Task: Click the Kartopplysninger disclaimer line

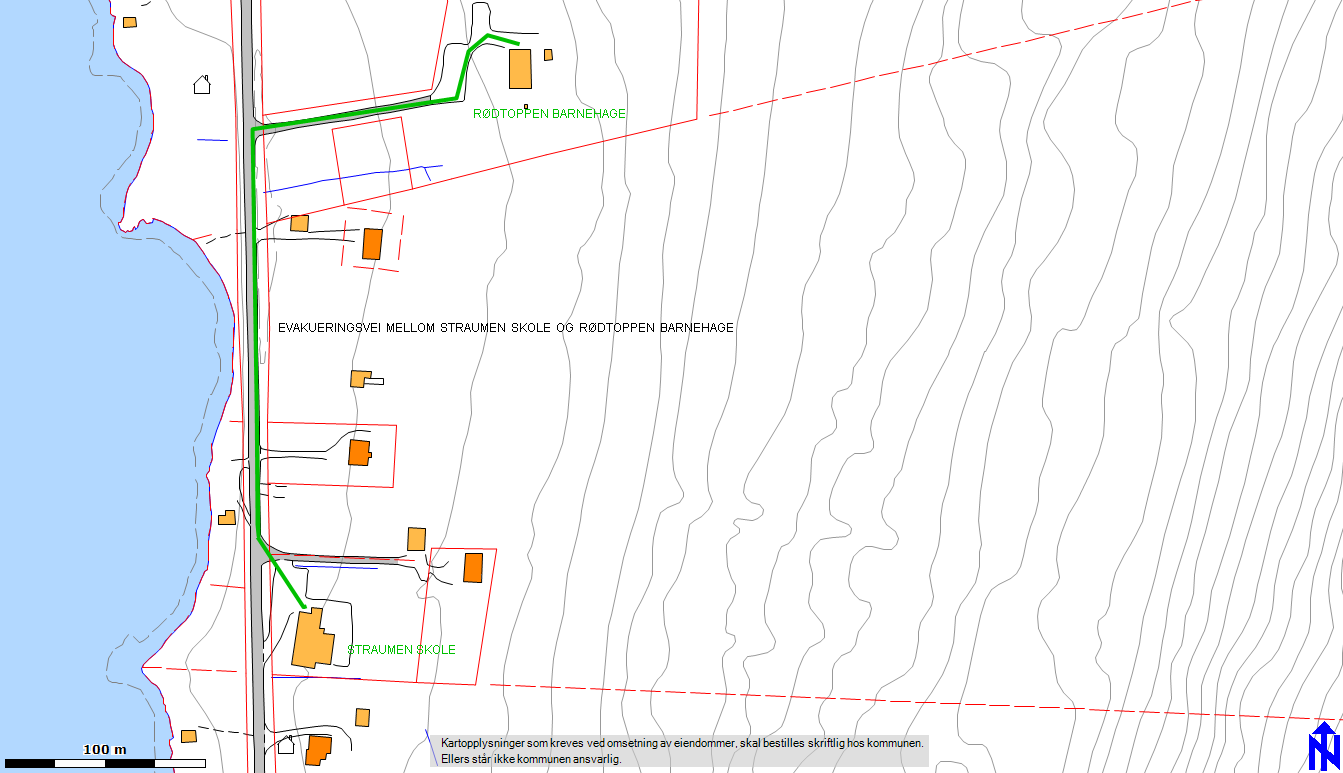Action: pos(682,744)
